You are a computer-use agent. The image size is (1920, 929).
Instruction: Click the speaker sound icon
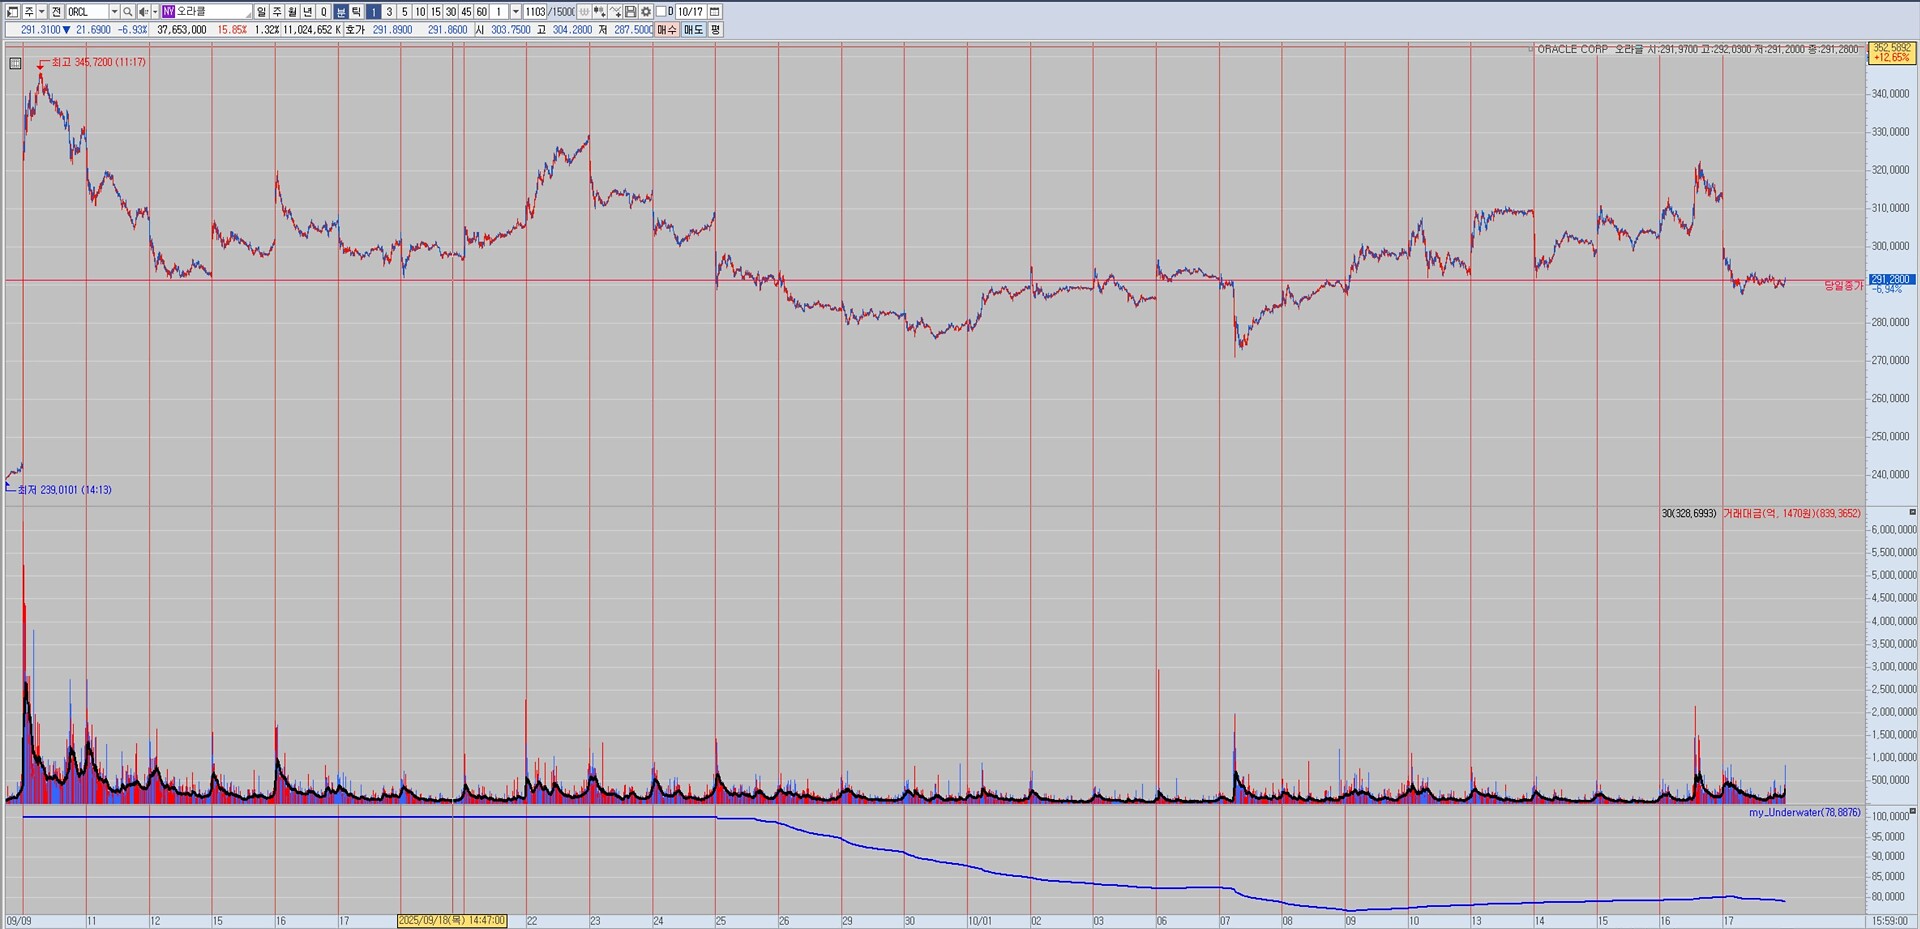click(143, 12)
